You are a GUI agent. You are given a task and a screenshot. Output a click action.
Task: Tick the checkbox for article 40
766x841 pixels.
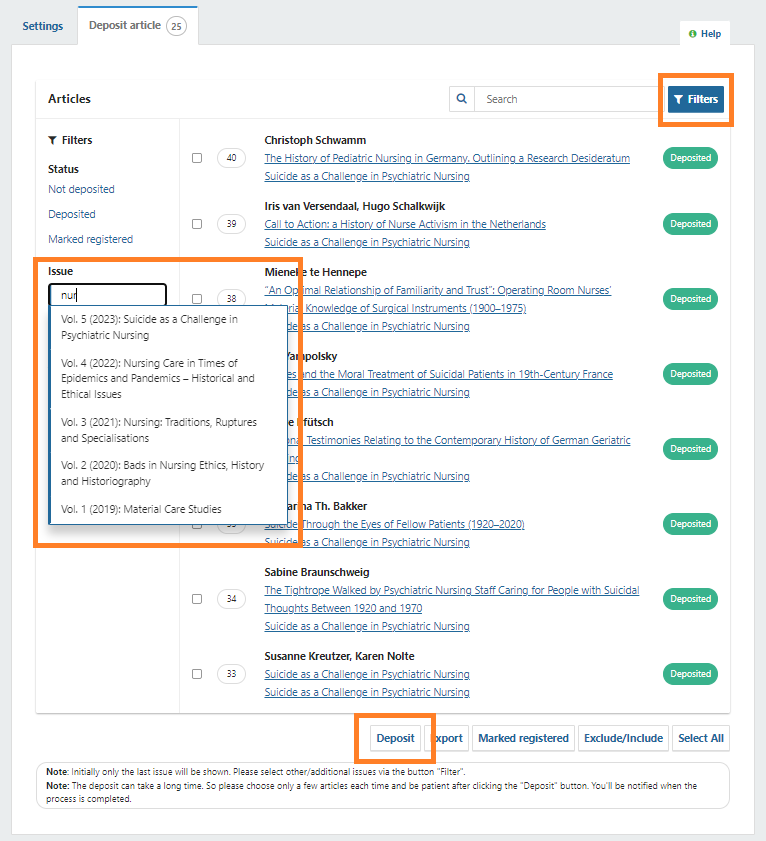pyautogui.click(x=197, y=158)
